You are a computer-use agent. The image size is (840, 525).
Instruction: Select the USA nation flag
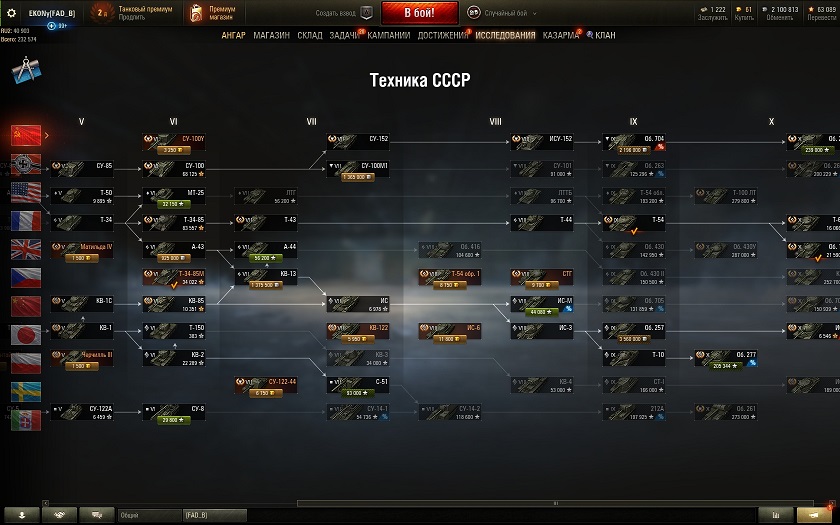(26, 192)
